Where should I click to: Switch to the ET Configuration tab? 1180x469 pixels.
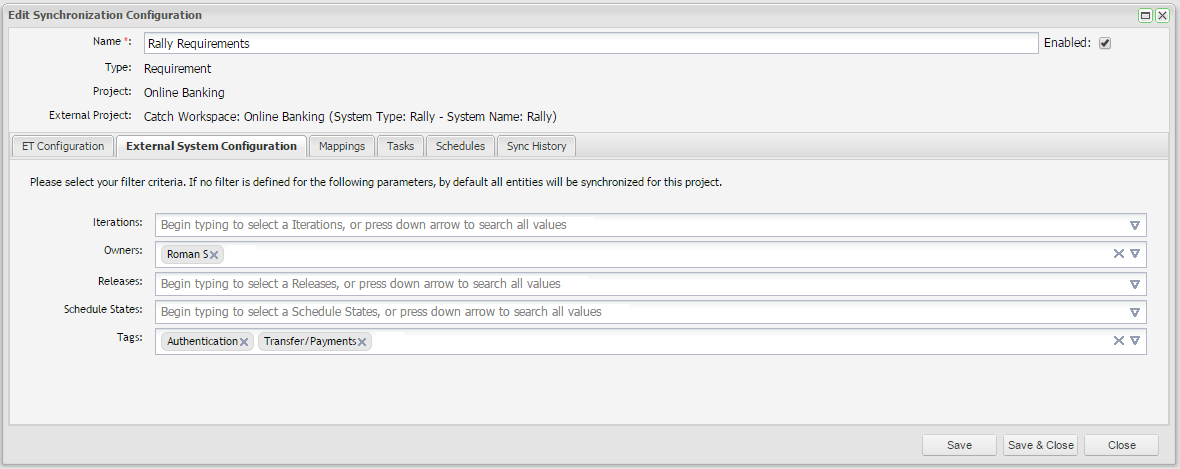pyautogui.click(x=63, y=146)
